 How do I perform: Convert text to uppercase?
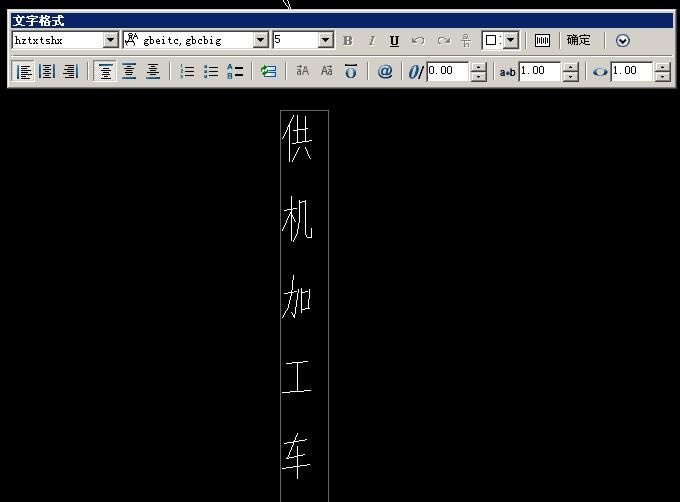point(302,71)
